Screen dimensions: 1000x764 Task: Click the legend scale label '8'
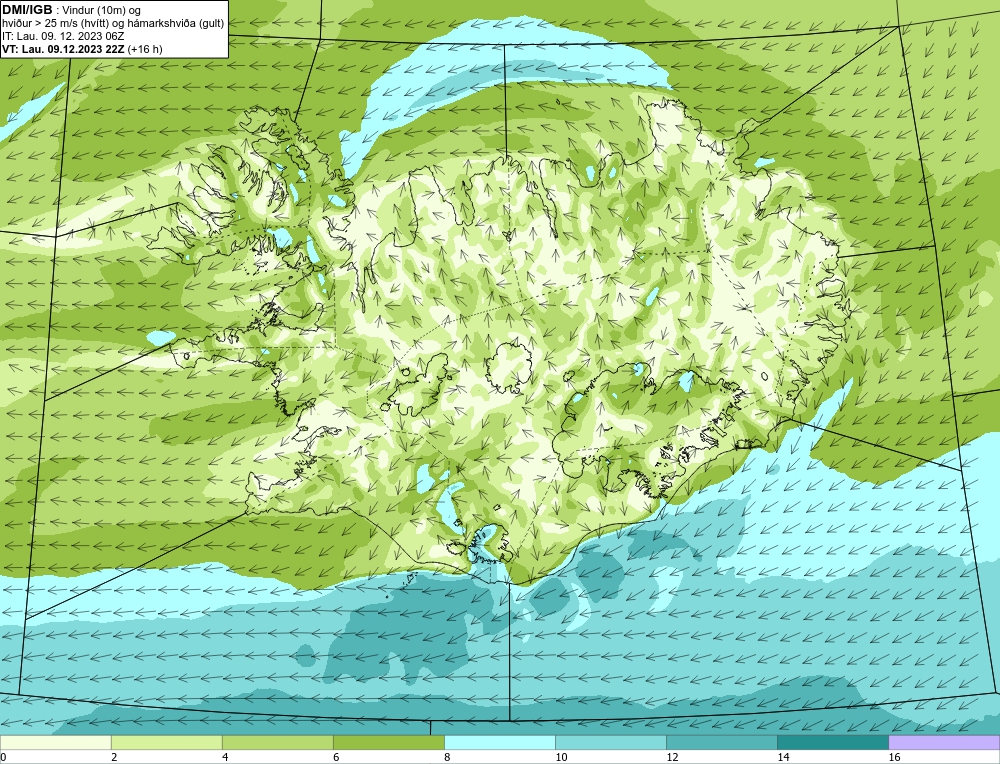[x=447, y=757]
